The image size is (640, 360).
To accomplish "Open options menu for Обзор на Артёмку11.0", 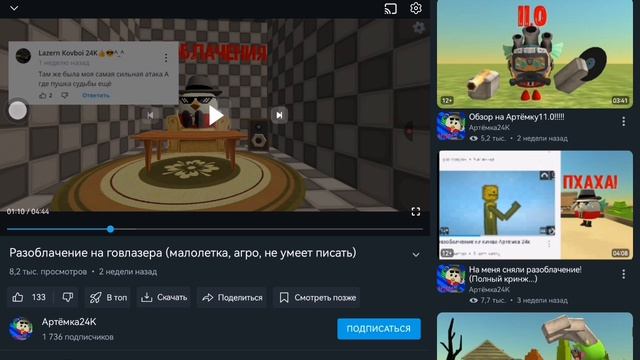I will 623,122.
